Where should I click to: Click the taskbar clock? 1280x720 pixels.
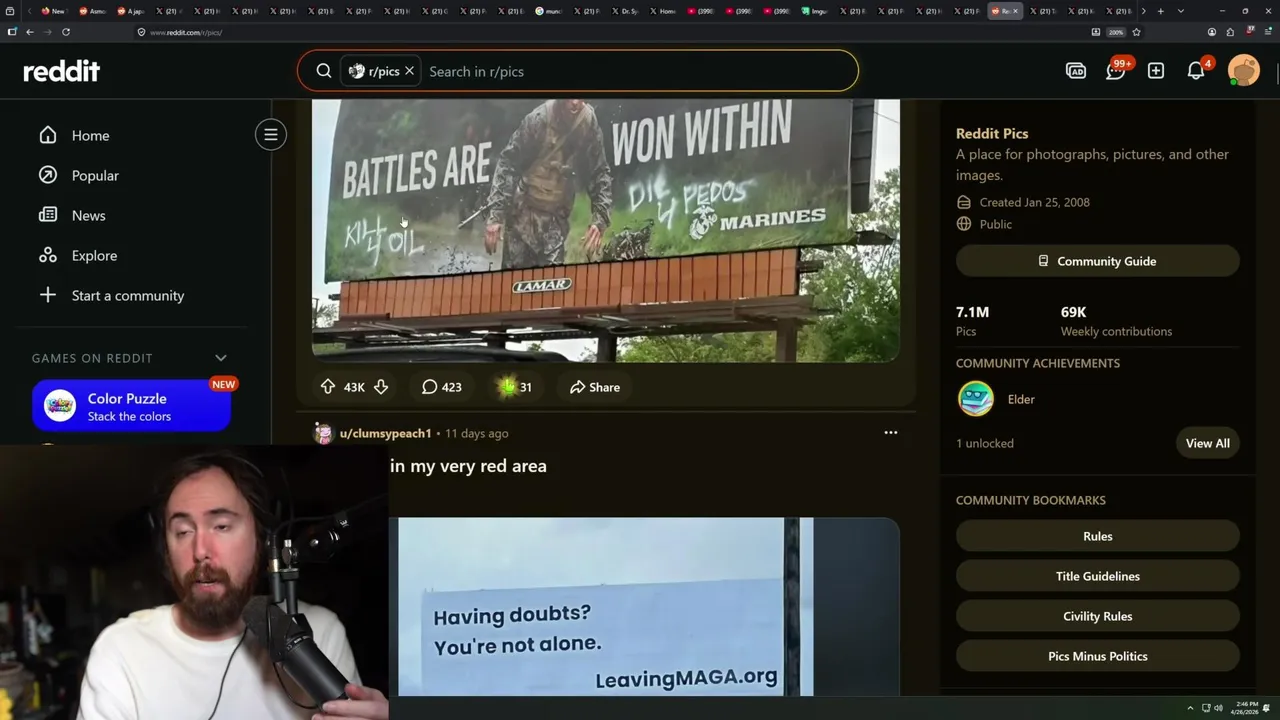[1244, 708]
